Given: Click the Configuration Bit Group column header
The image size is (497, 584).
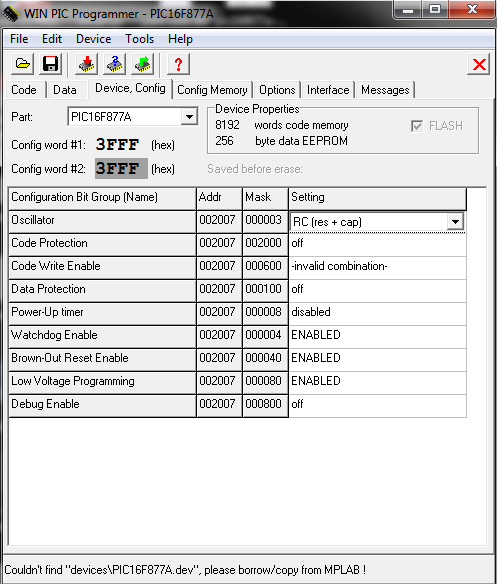Looking at the screenshot, I should 102,198.
